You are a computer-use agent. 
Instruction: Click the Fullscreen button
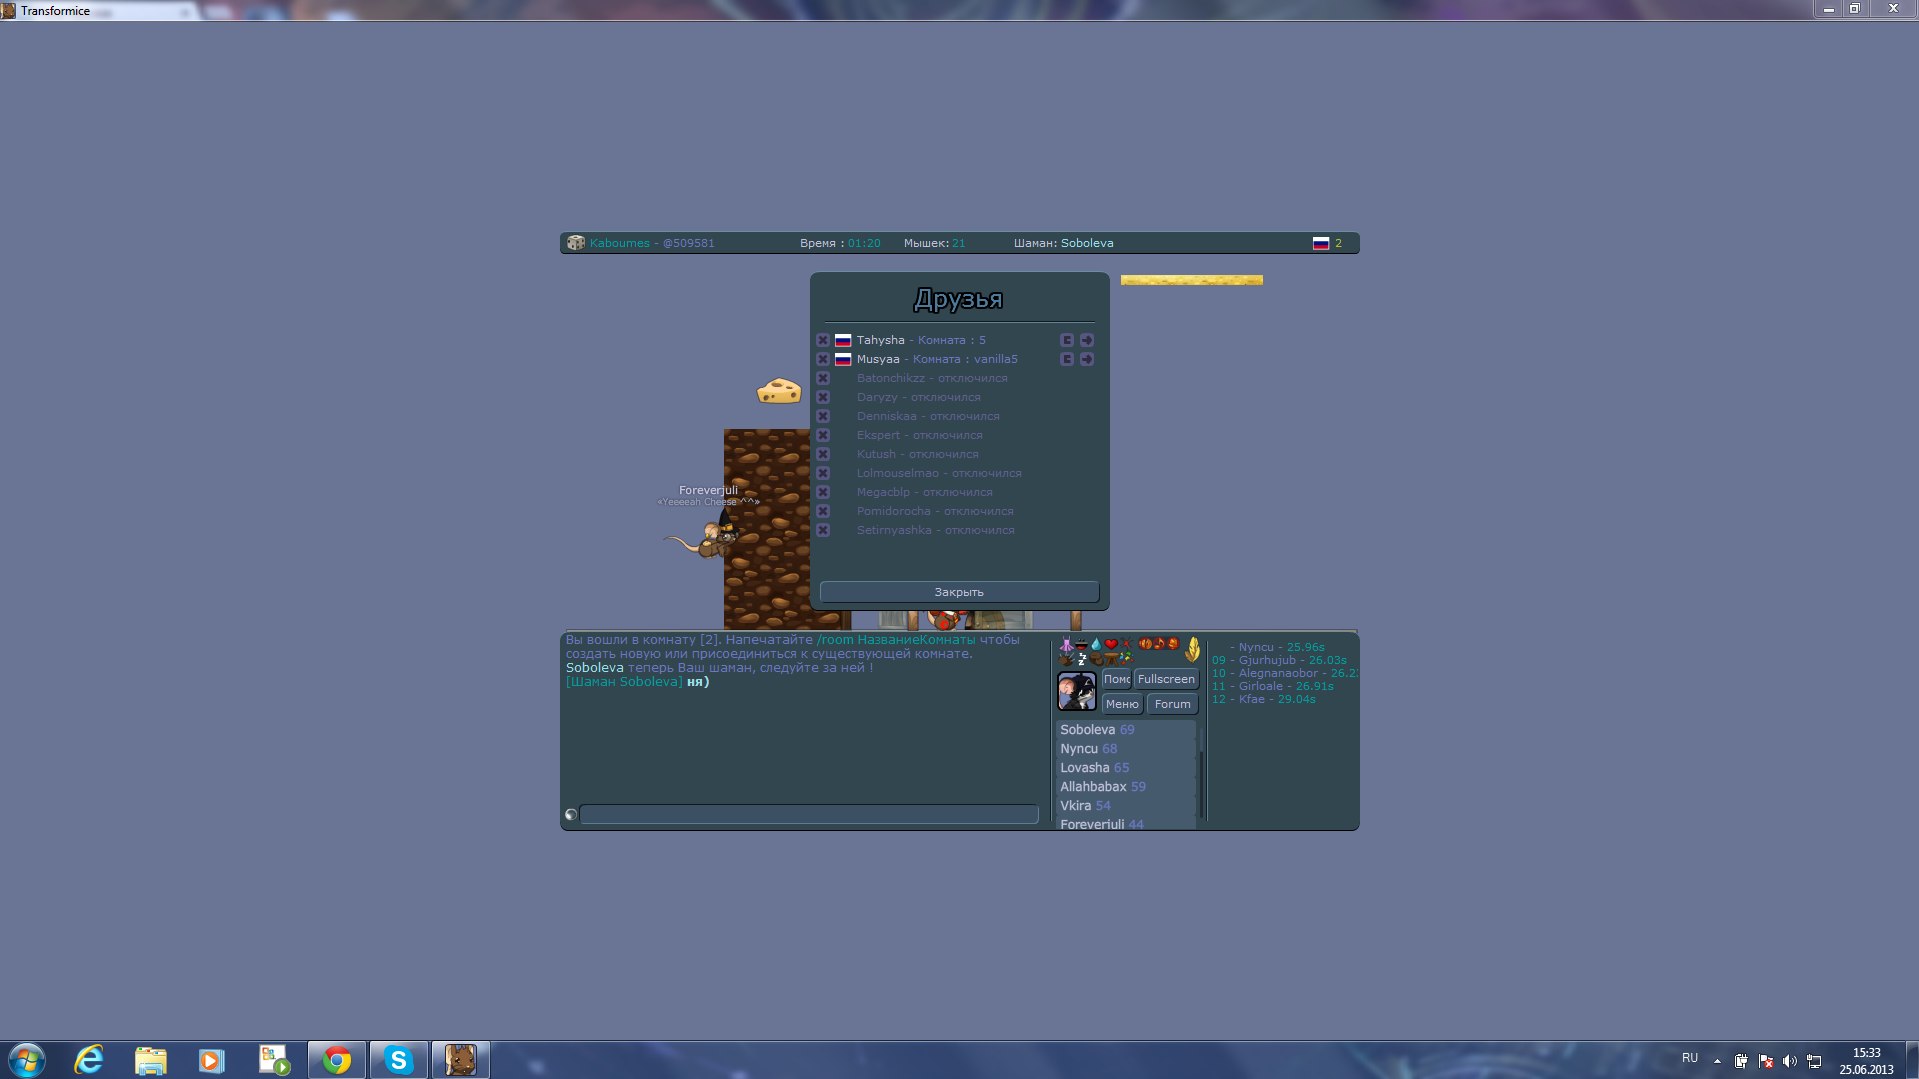(x=1166, y=679)
